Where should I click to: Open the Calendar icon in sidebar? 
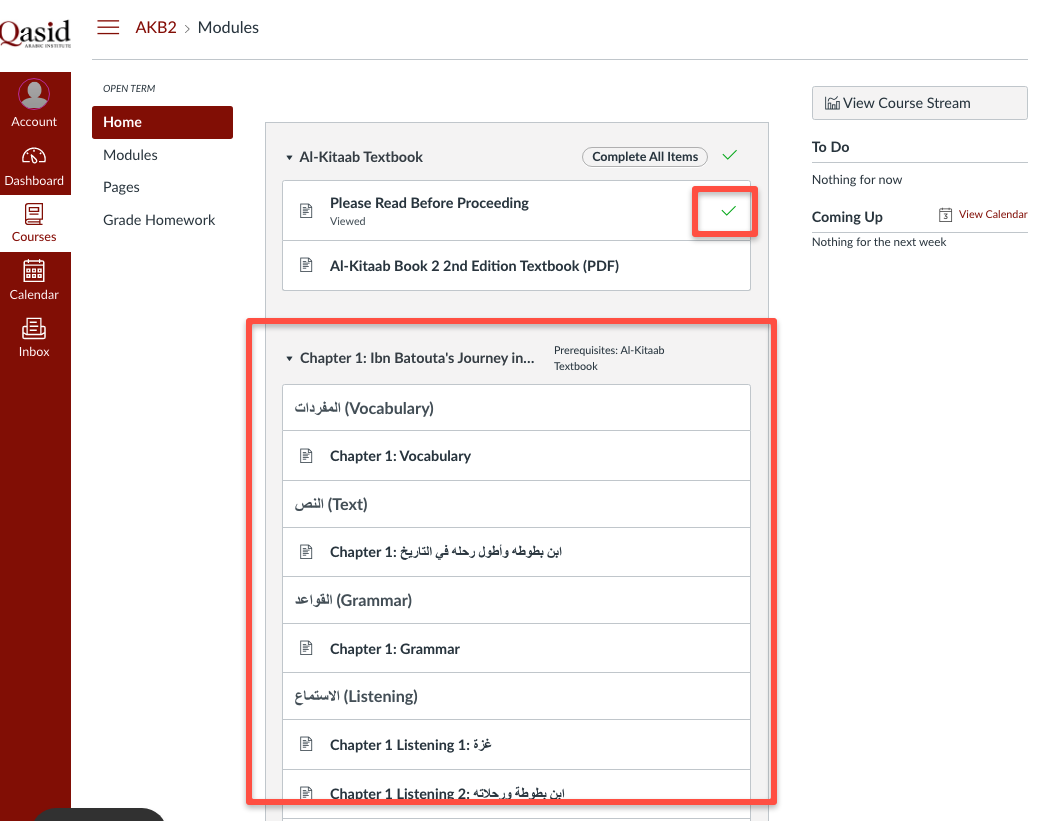point(34,271)
